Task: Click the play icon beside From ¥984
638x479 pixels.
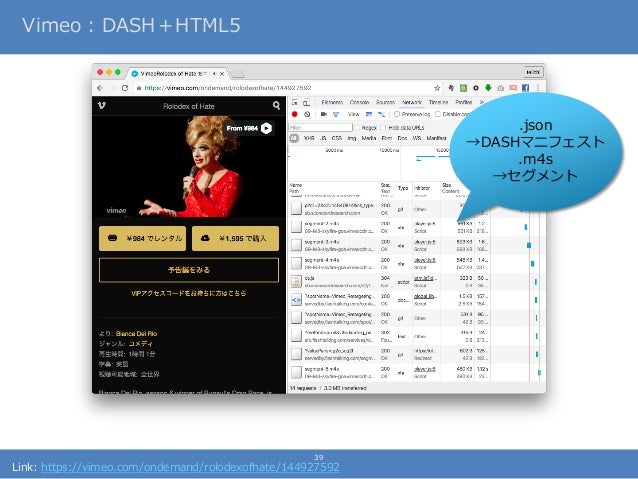Action: (x=266, y=128)
